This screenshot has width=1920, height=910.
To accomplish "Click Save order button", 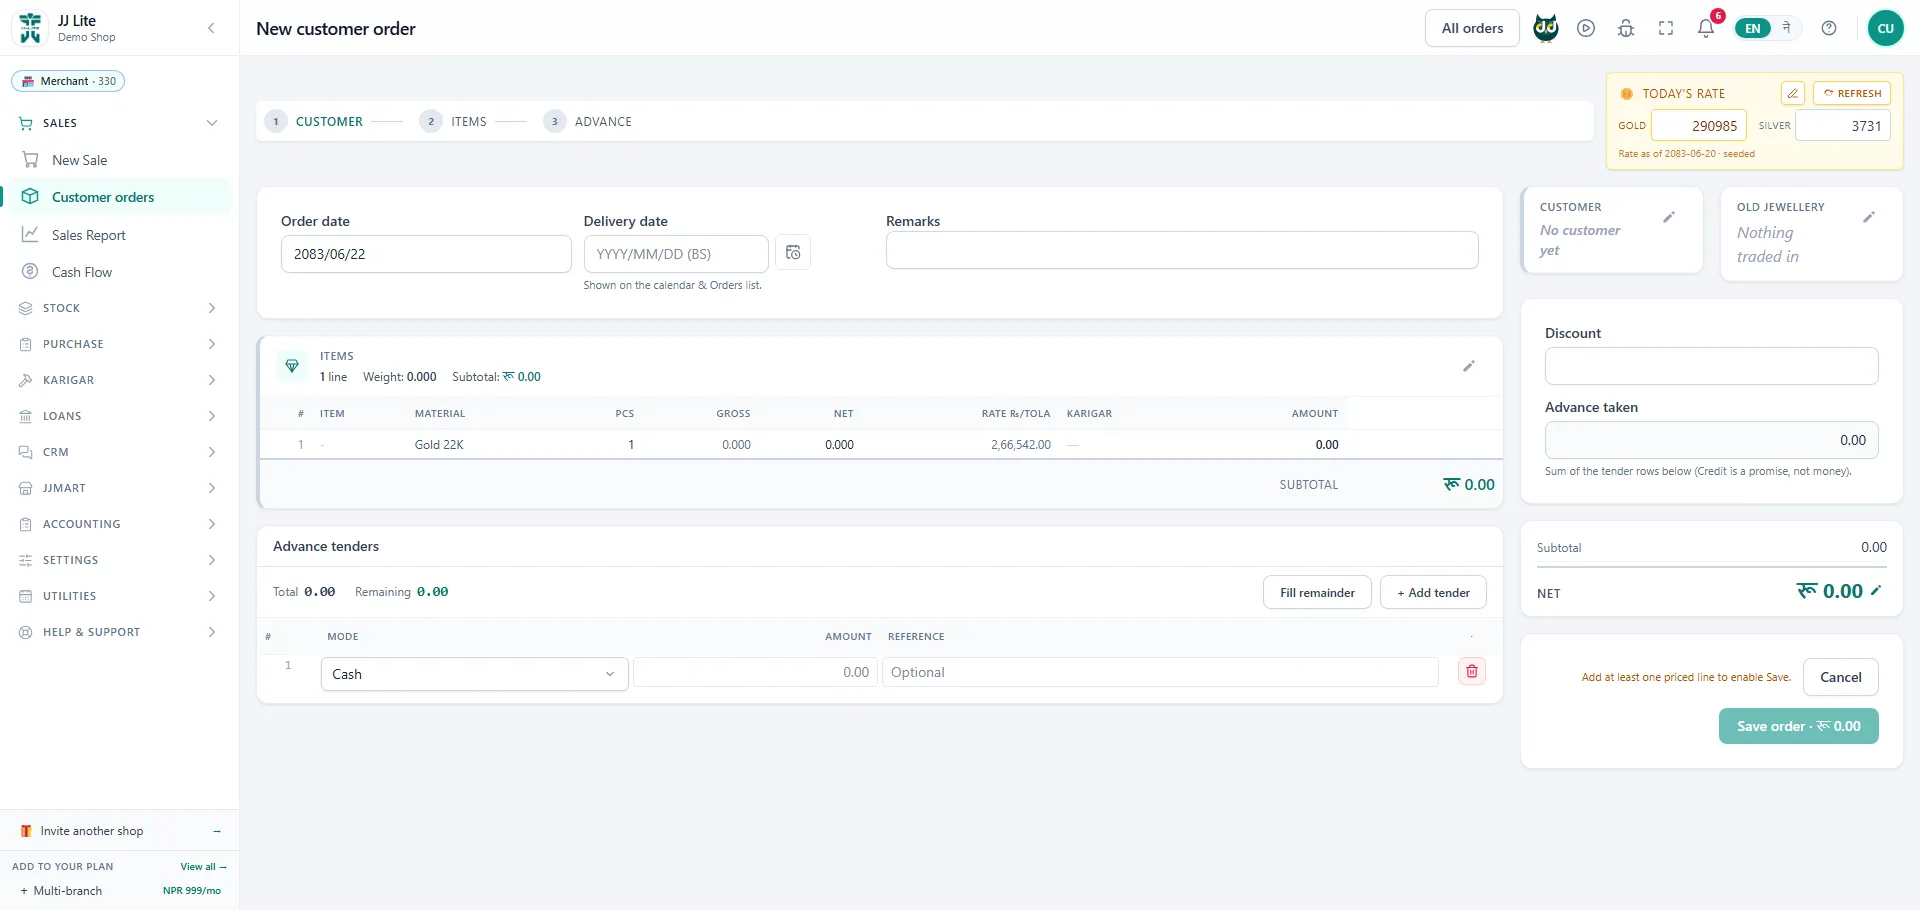I will pos(1798,726).
